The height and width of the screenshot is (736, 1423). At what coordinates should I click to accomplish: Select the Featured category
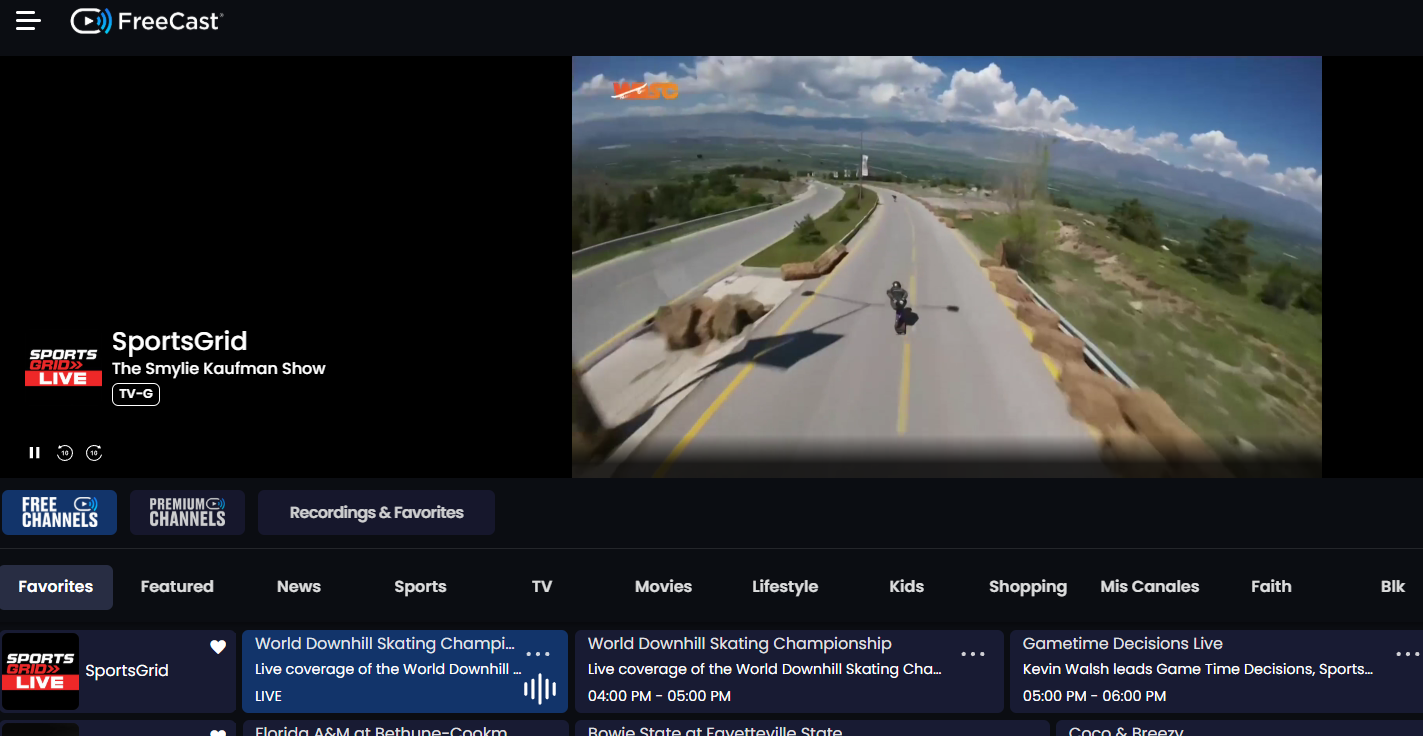[x=177, y=587]
